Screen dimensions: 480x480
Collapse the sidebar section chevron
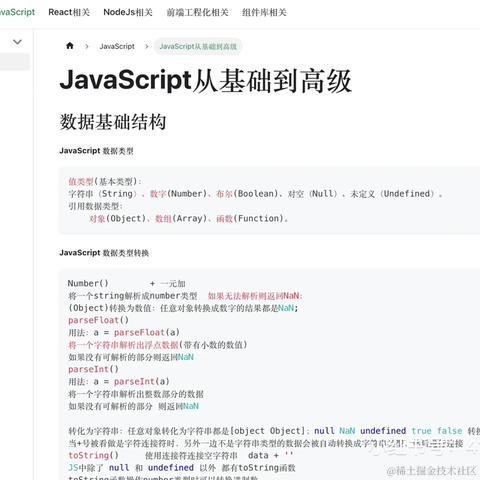17,42
